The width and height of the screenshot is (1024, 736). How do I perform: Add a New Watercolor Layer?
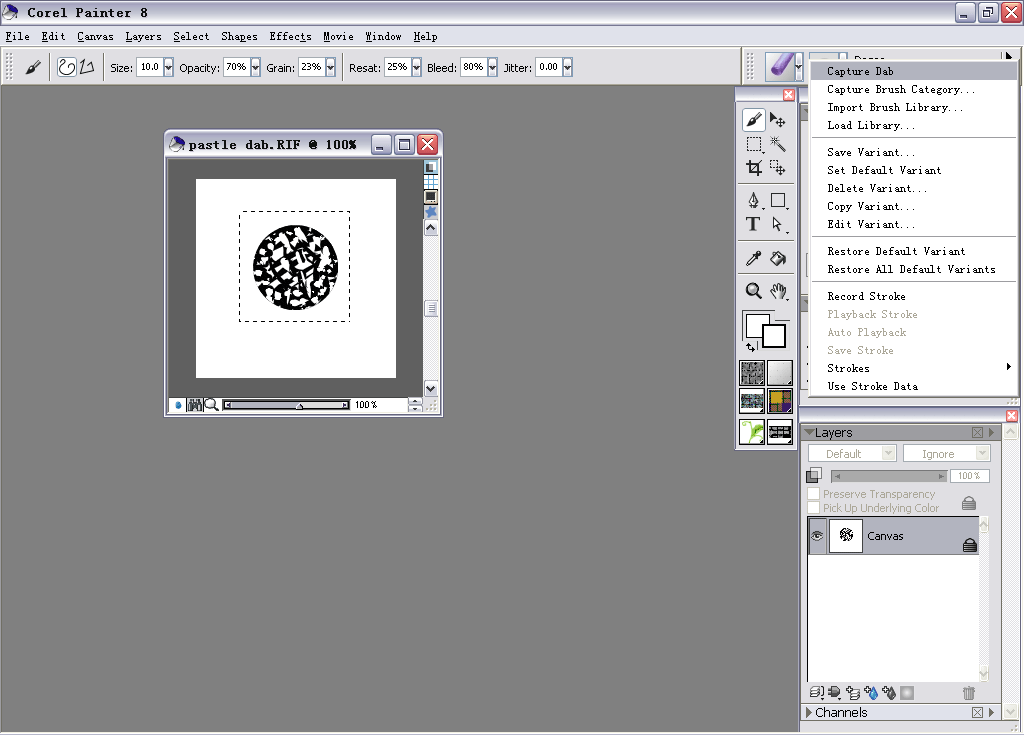[871, 692]
